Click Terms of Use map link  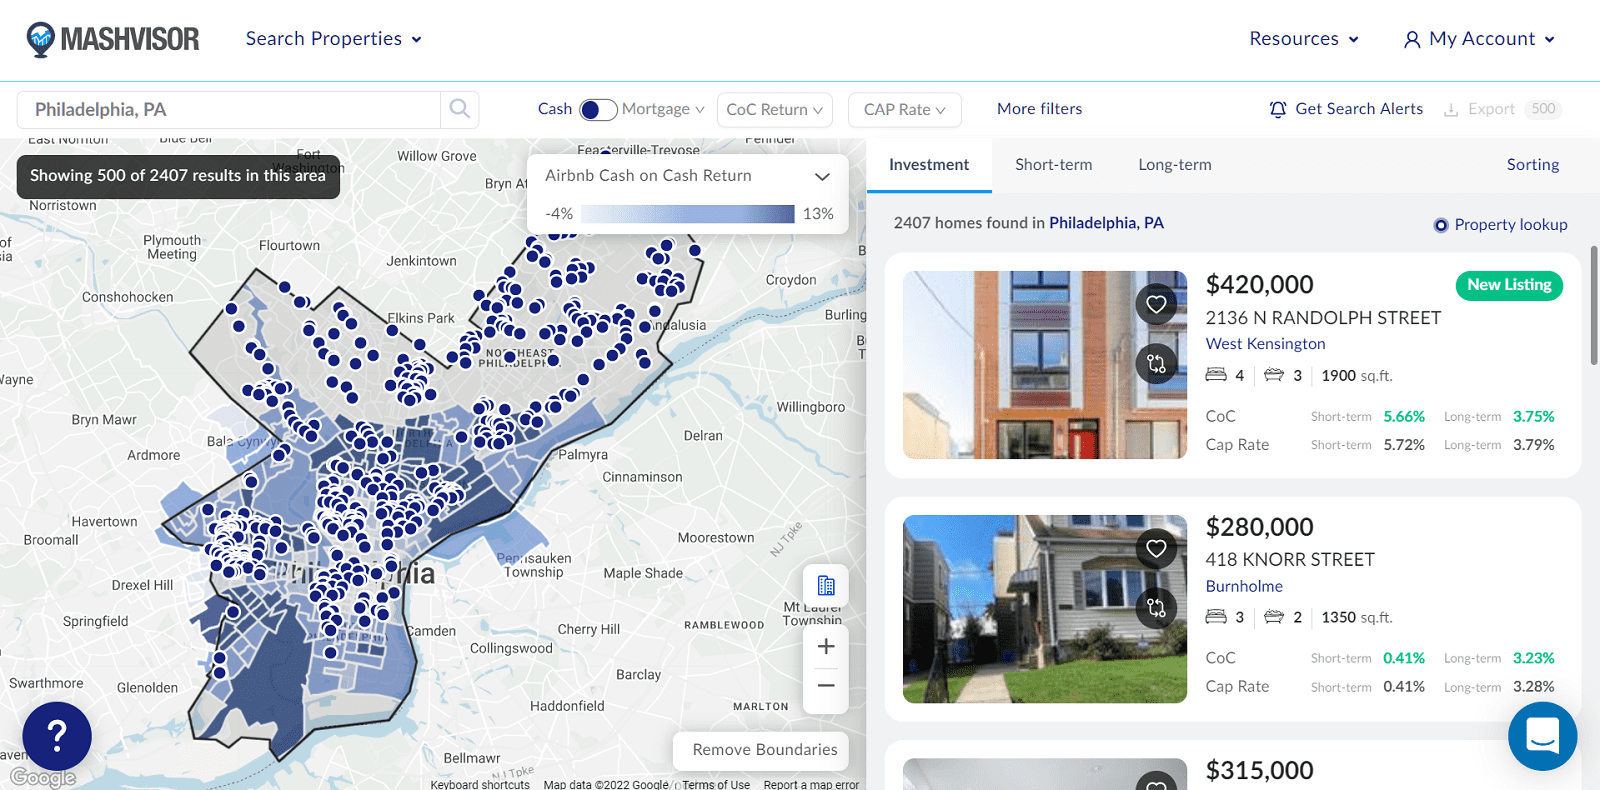(x=716, y=785)
